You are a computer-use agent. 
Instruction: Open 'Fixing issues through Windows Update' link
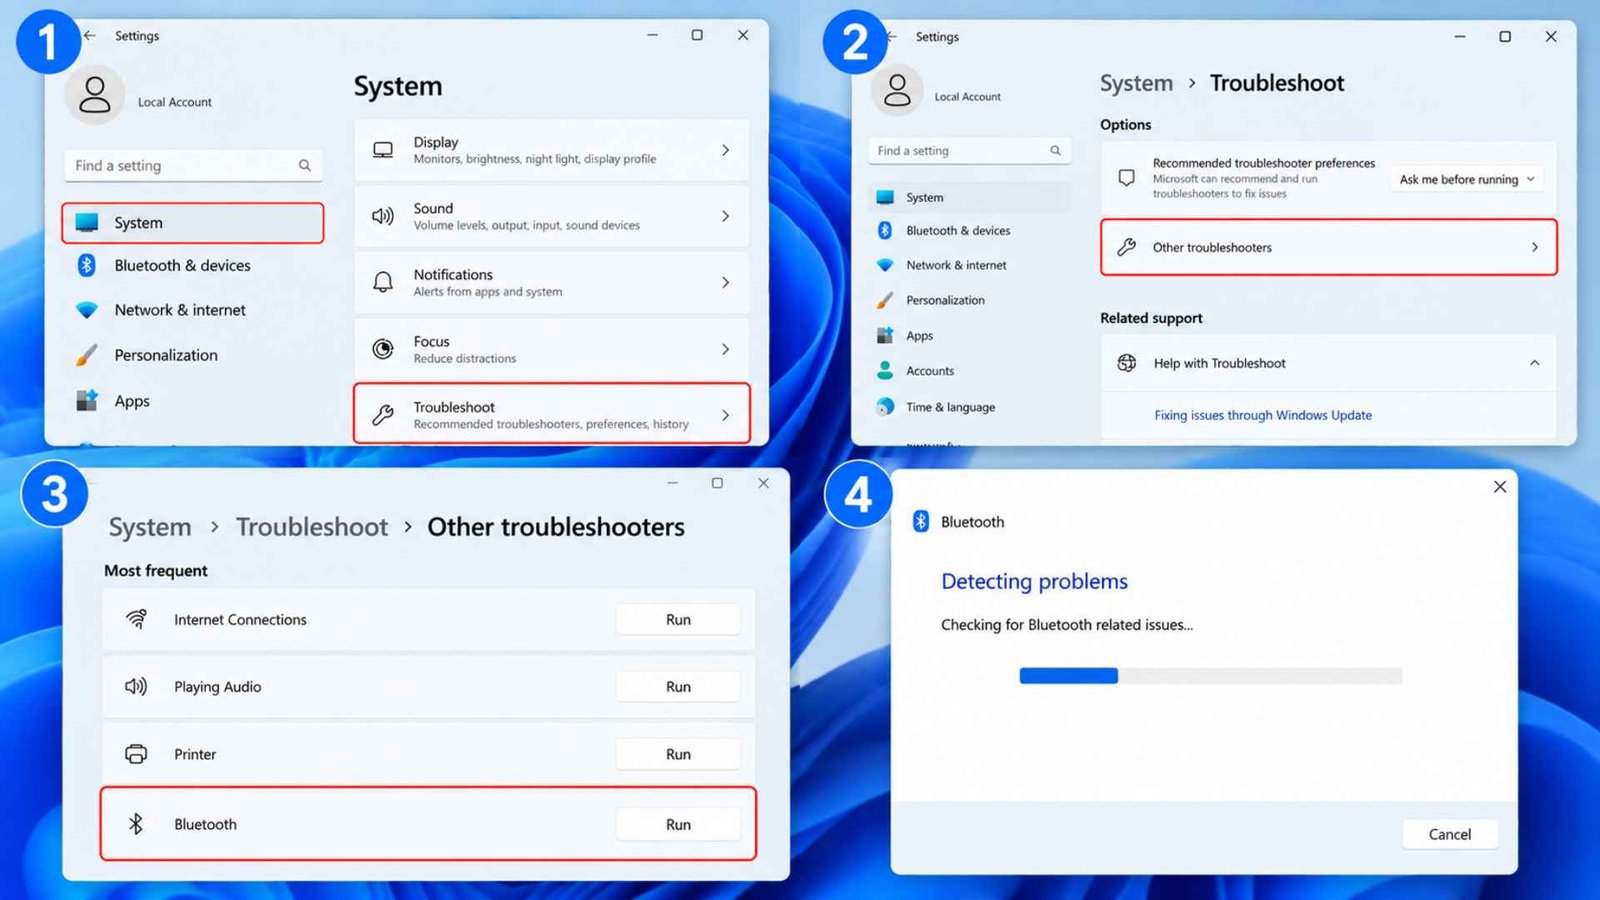(1263, 415)
